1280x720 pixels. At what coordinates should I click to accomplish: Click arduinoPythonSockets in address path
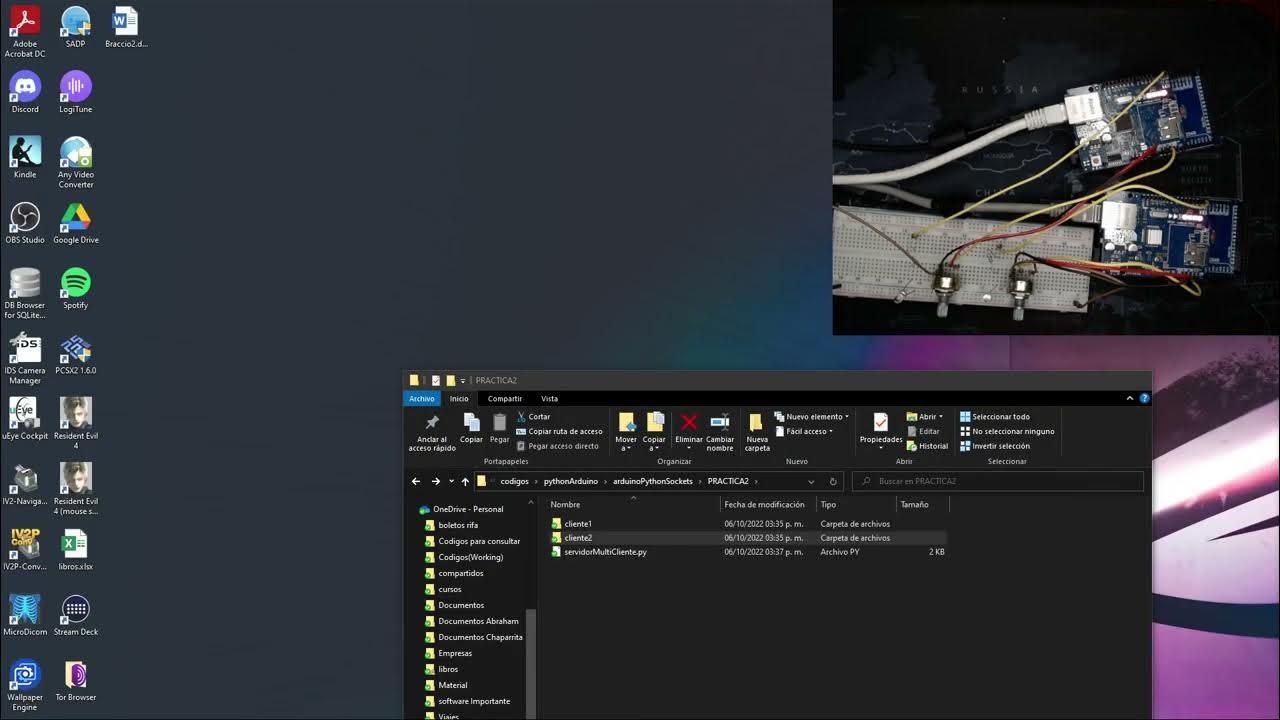pos(652,481)
